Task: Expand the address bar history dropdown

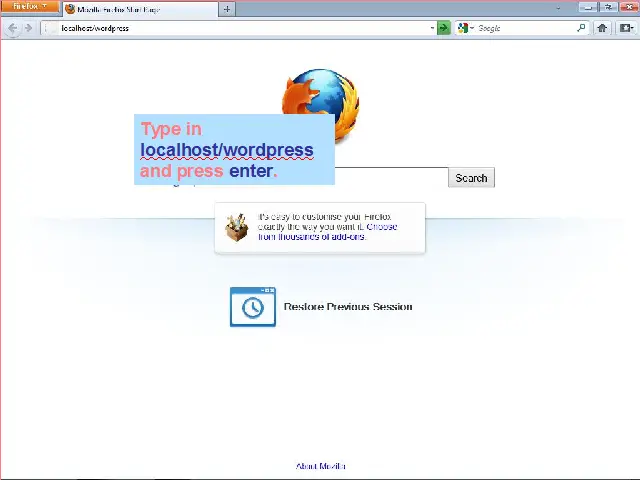Action: click(432, 28)
